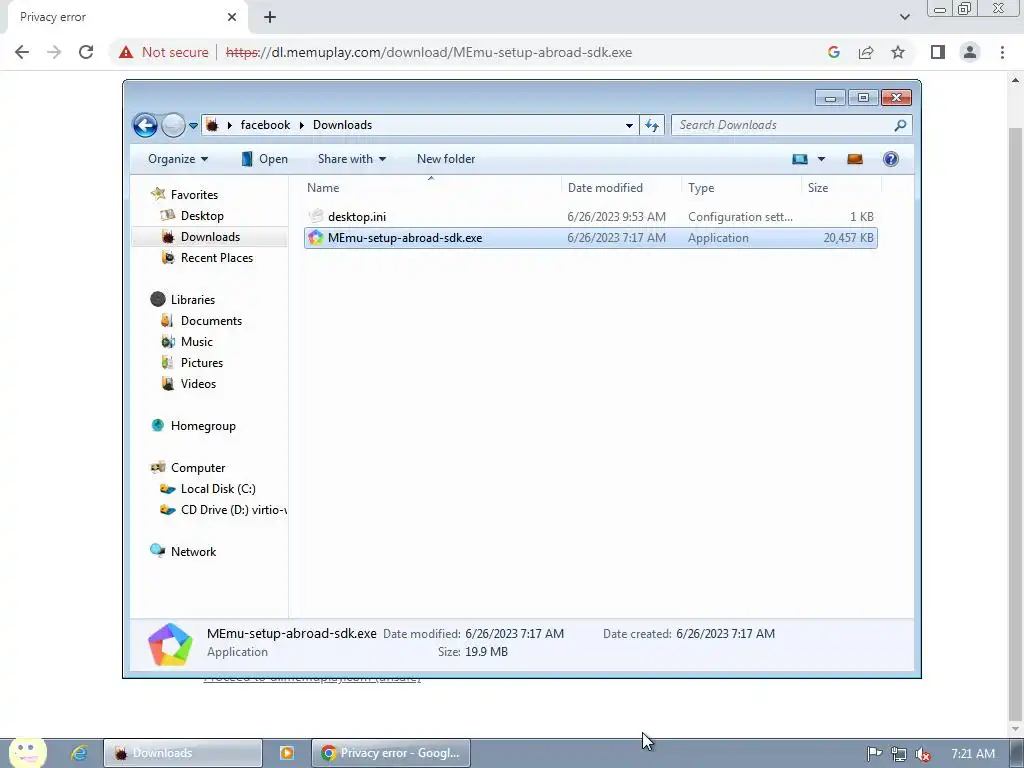This screenshot has height=768, width=1024.
Task: Open Pictures library
Action: tap(201, 362)
